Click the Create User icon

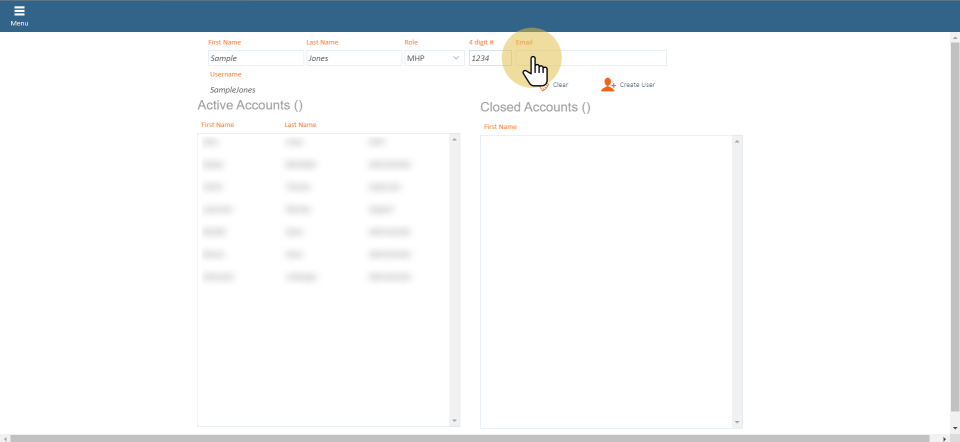[x=608, y=85]
